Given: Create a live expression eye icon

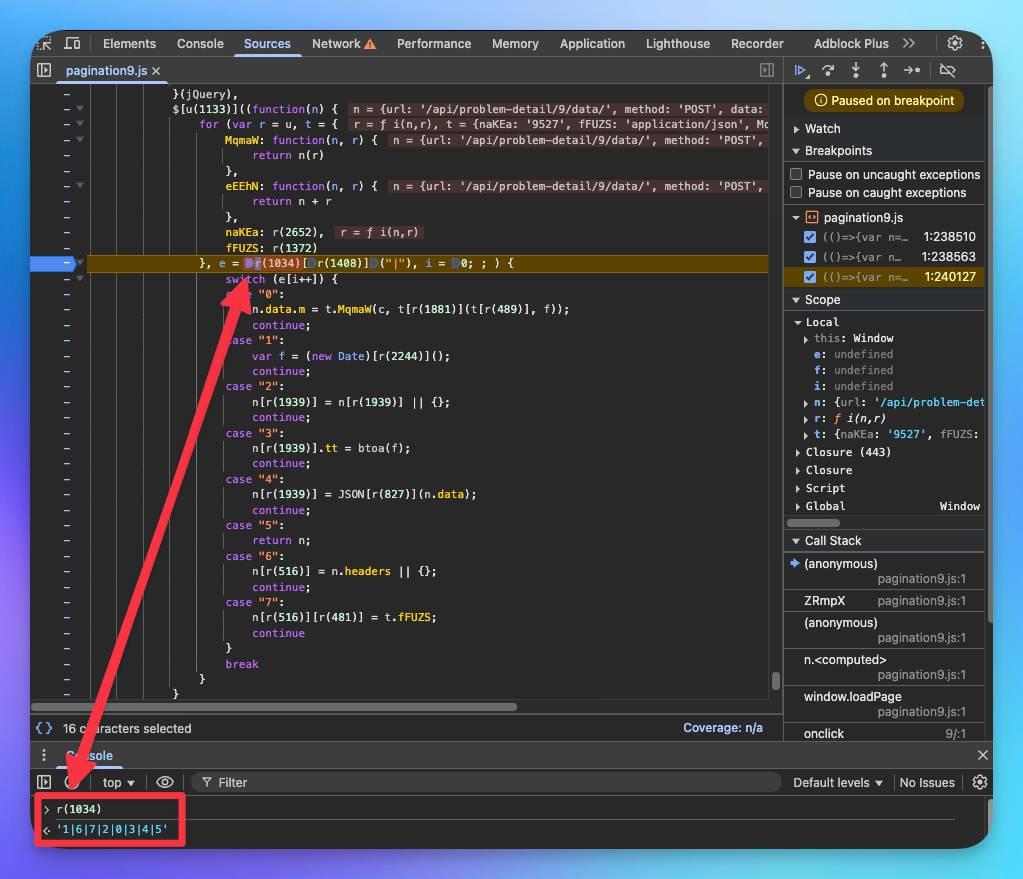Looking at the screenshot, I should click(165, 782).
